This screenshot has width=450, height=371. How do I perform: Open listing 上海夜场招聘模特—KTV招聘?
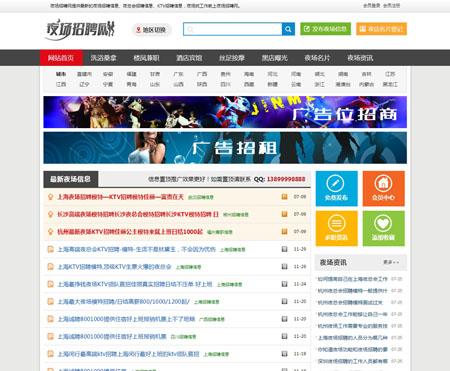[120, 197]
